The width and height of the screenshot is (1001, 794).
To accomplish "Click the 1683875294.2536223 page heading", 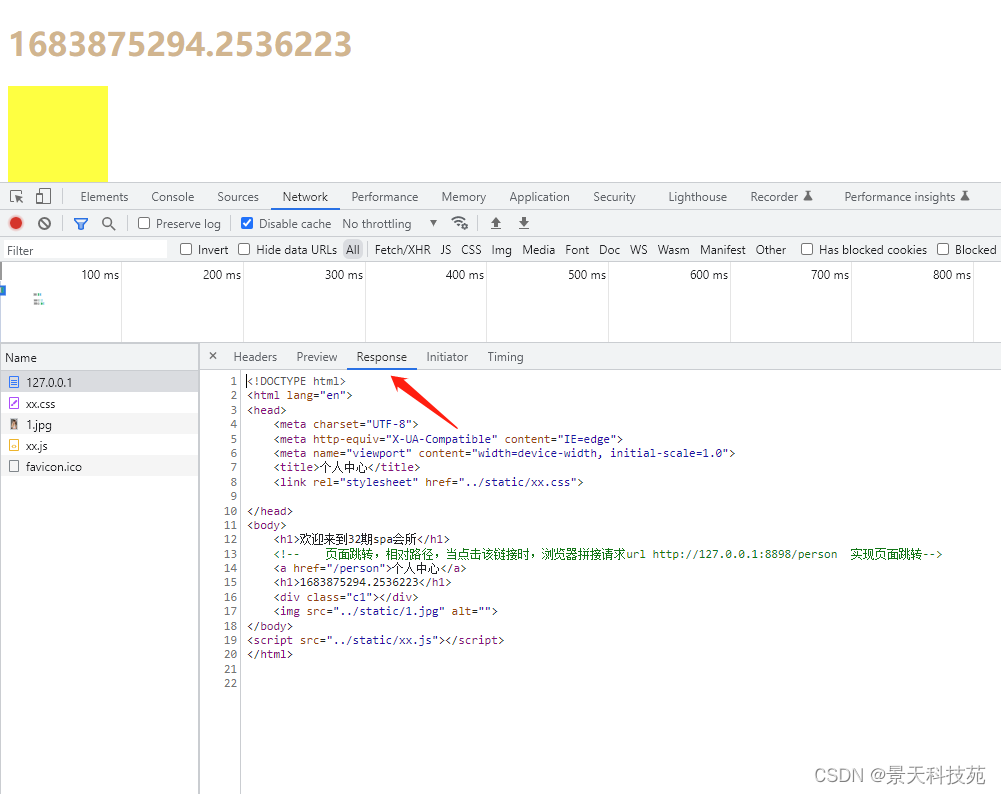I will pyautogui.click(x=181, y=44).
